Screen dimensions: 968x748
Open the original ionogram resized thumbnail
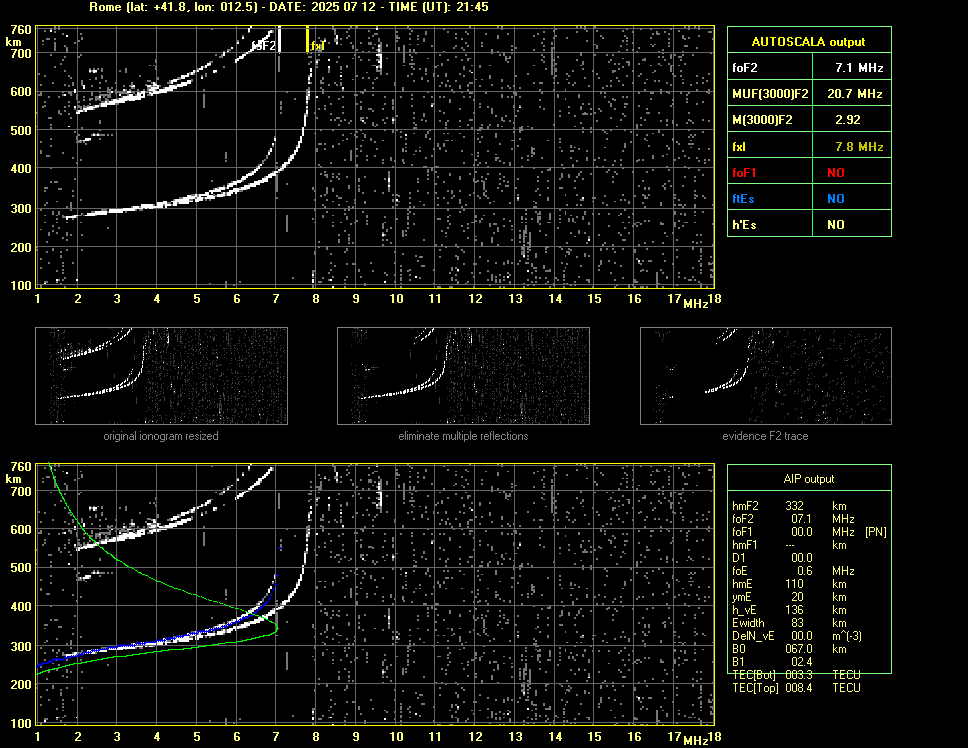tap(161, 376)
